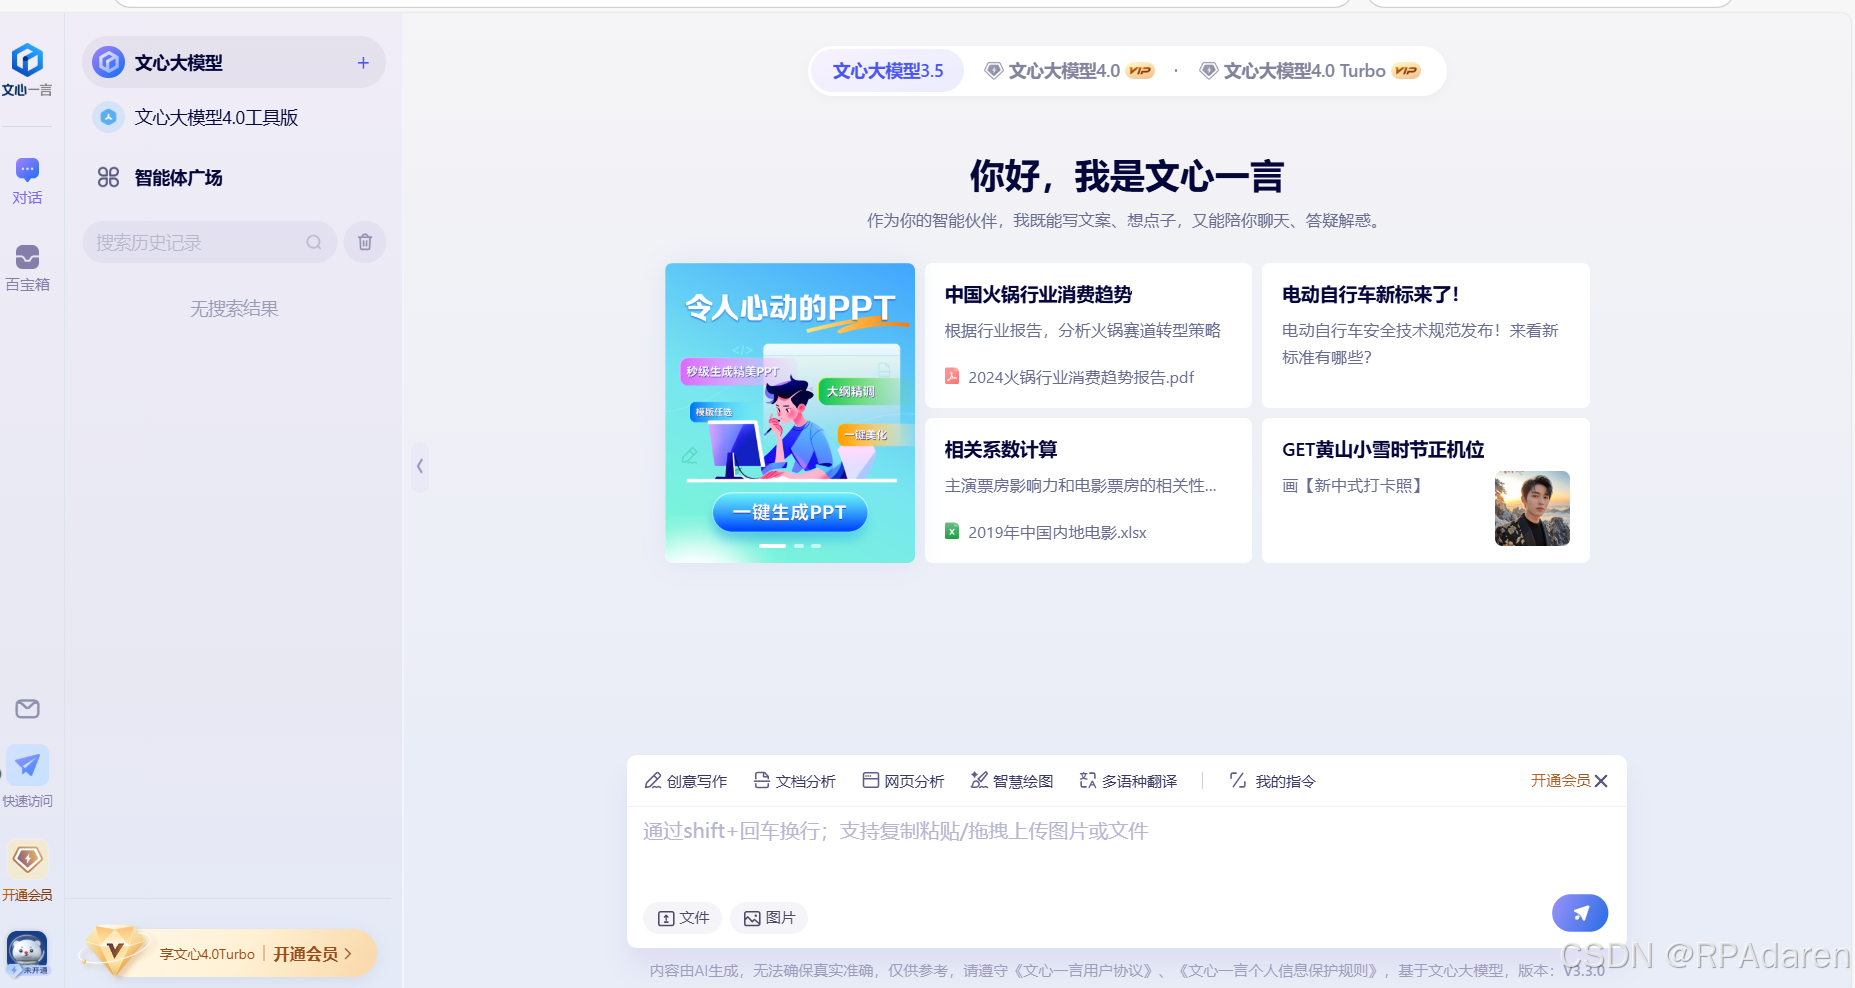Switch to 文心大模型4.0 Turbo tab
Screen dimensions: 1855x988
click(1309, 71)
